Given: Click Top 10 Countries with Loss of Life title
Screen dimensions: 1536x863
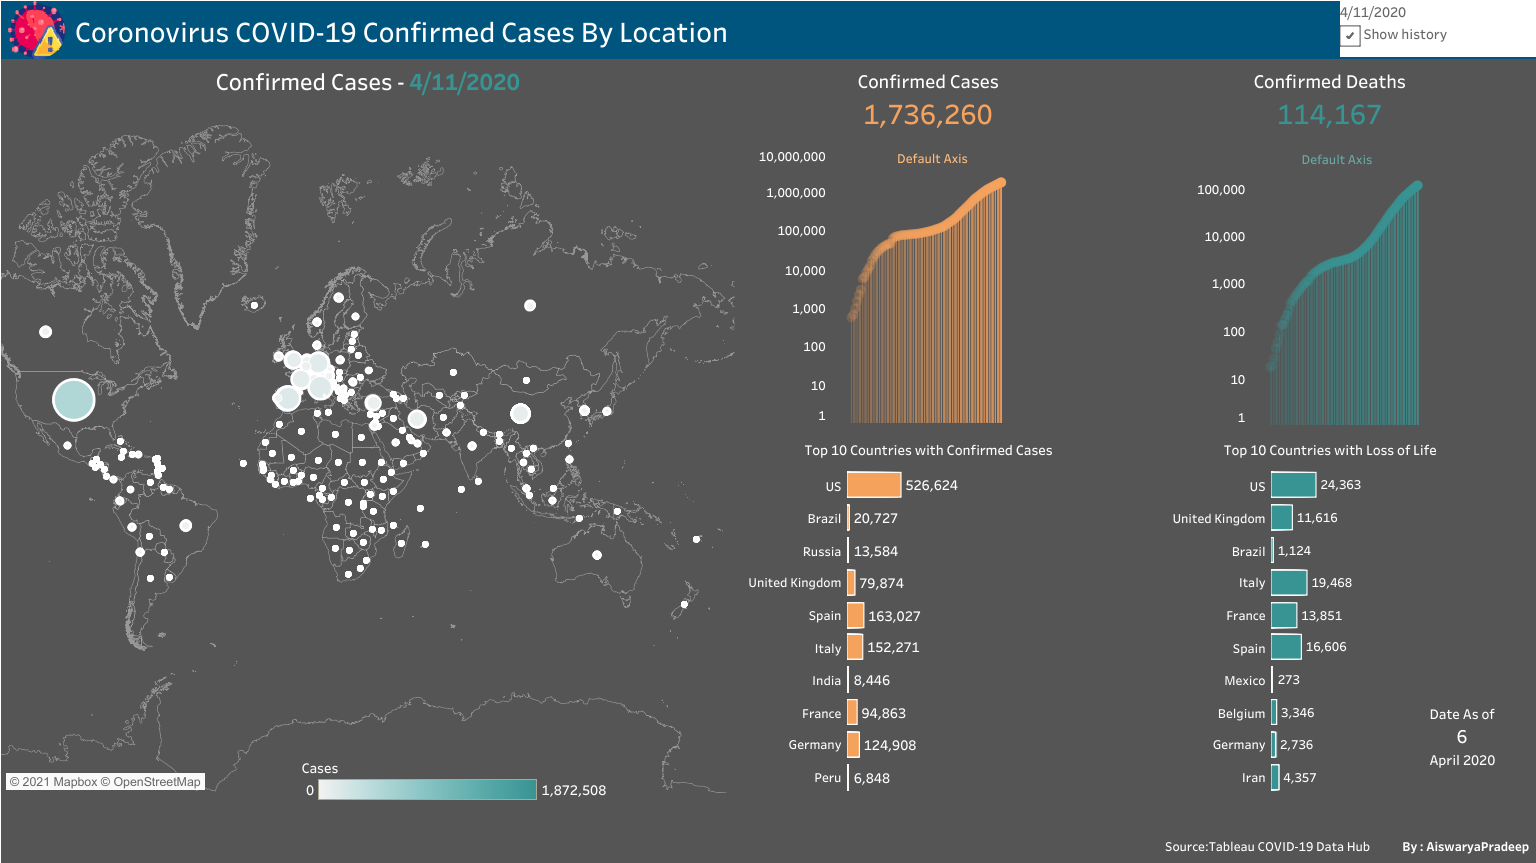Looking at the screenshot, I should click(x=1330, y=451).
